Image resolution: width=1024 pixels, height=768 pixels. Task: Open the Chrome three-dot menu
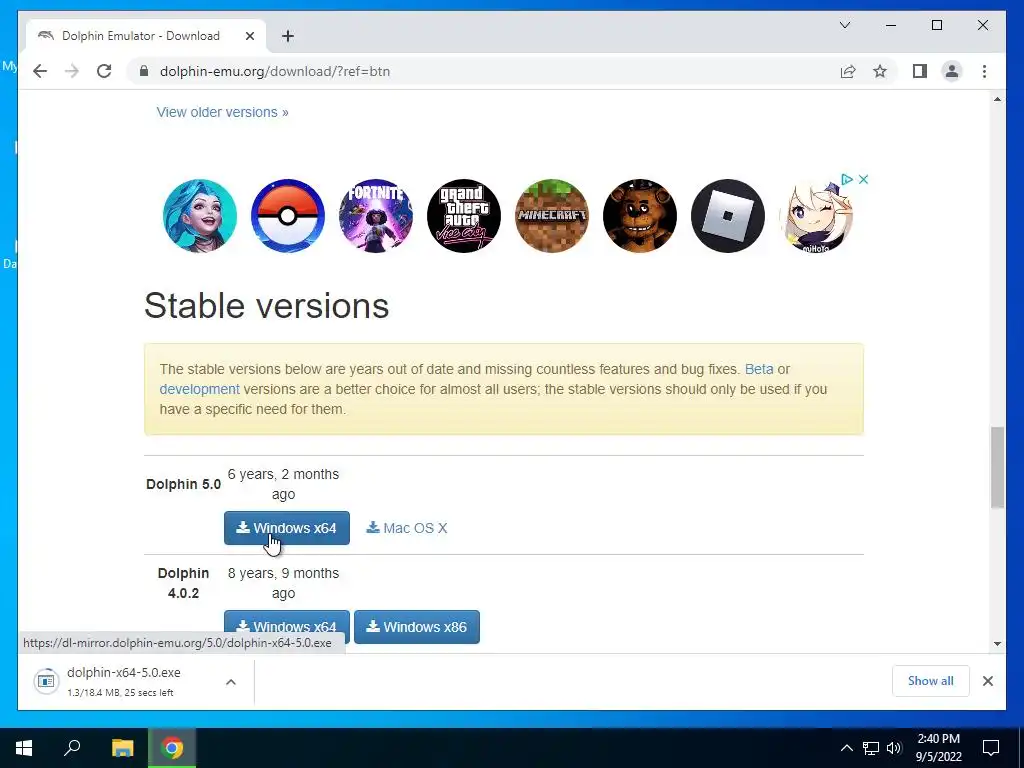tap(984, 71)
